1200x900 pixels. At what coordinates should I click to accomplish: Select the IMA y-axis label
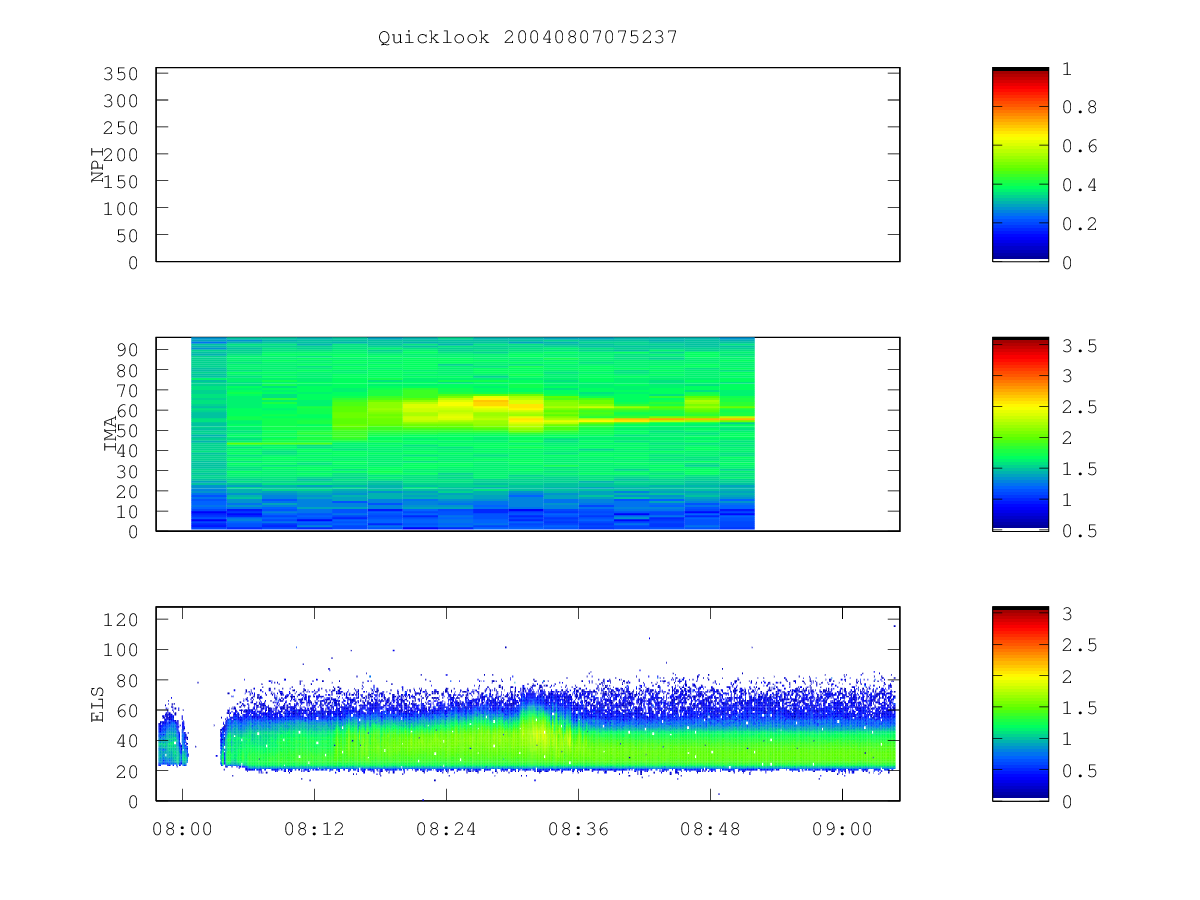click(x=111, y=434)
